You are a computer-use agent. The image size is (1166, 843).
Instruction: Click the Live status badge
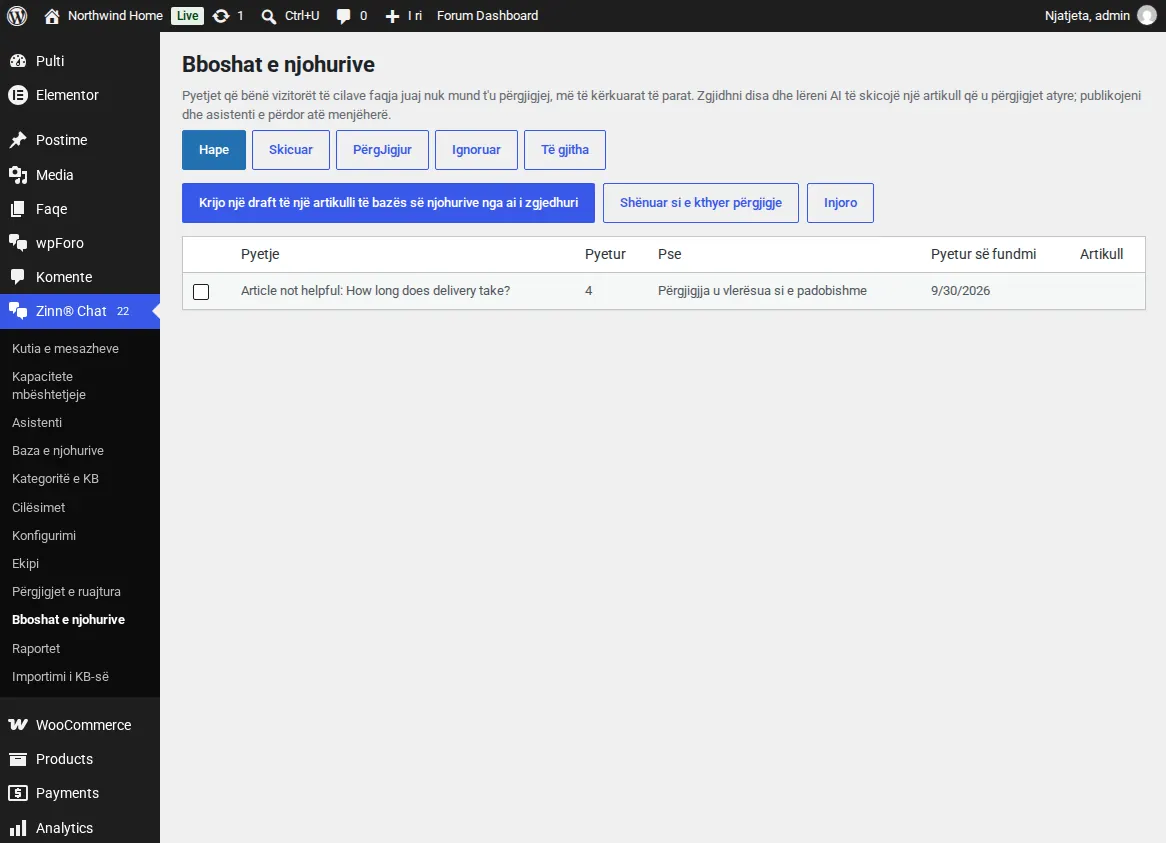click(187, 16)
